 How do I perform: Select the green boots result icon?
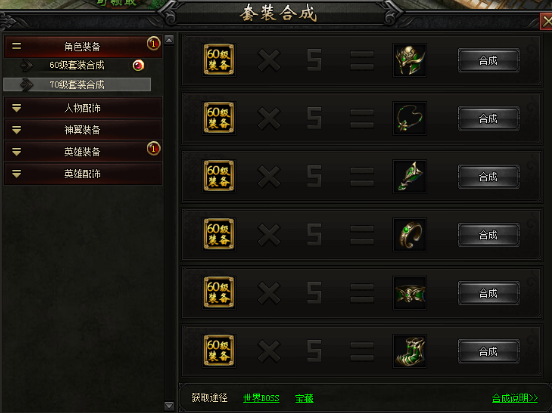[409, 351]
